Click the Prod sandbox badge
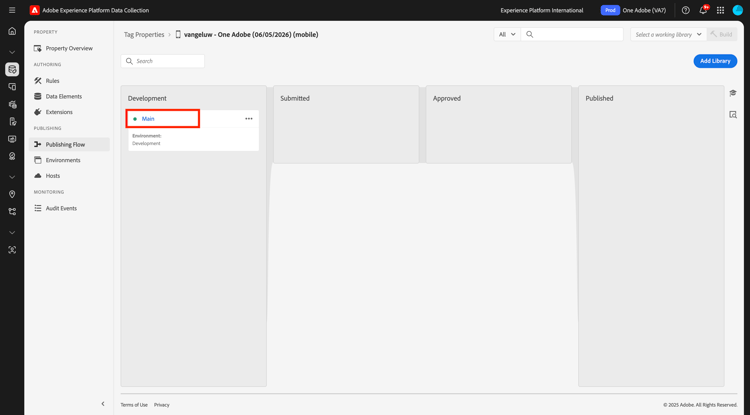This screenshot has width=750, height=415. point(610,10)
